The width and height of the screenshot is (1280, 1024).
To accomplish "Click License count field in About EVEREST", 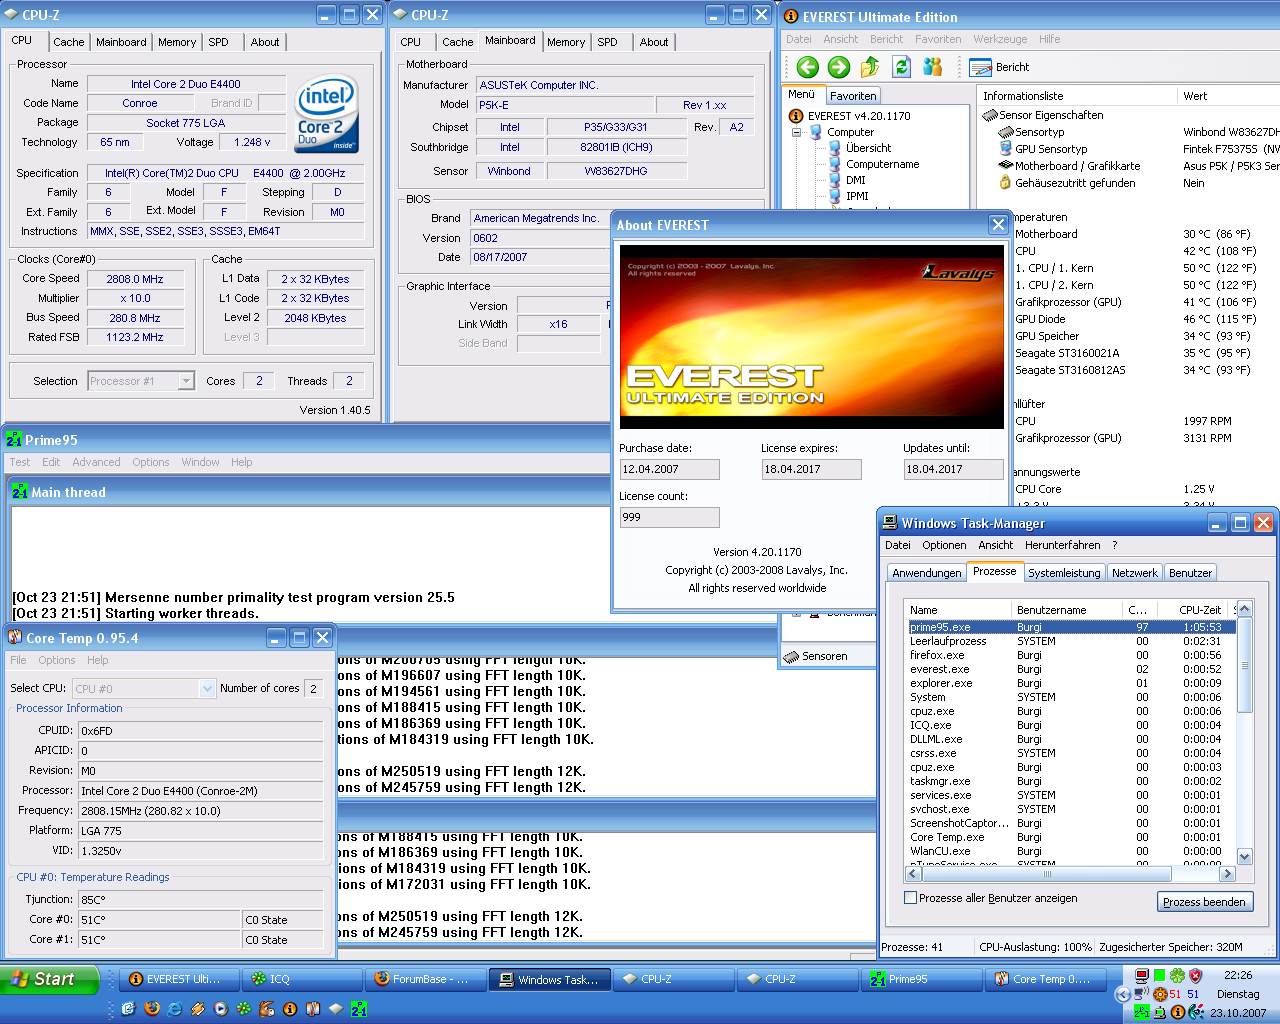I will (x=669, y=517).
